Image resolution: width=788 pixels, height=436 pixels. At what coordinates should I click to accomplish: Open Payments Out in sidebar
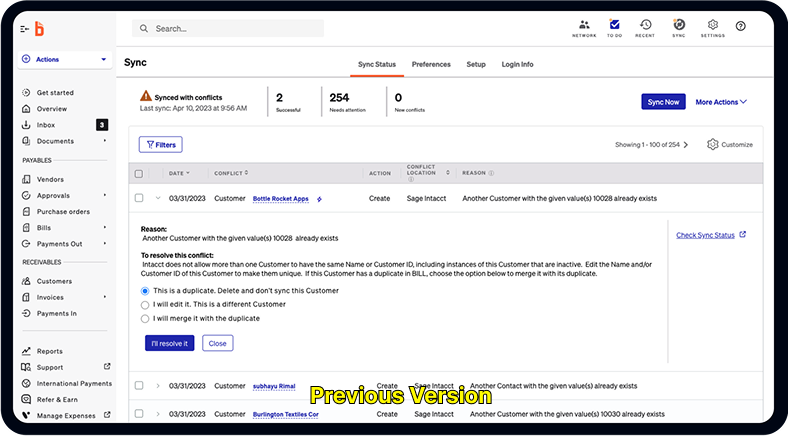pyautogui.click(x=59, y=244)
